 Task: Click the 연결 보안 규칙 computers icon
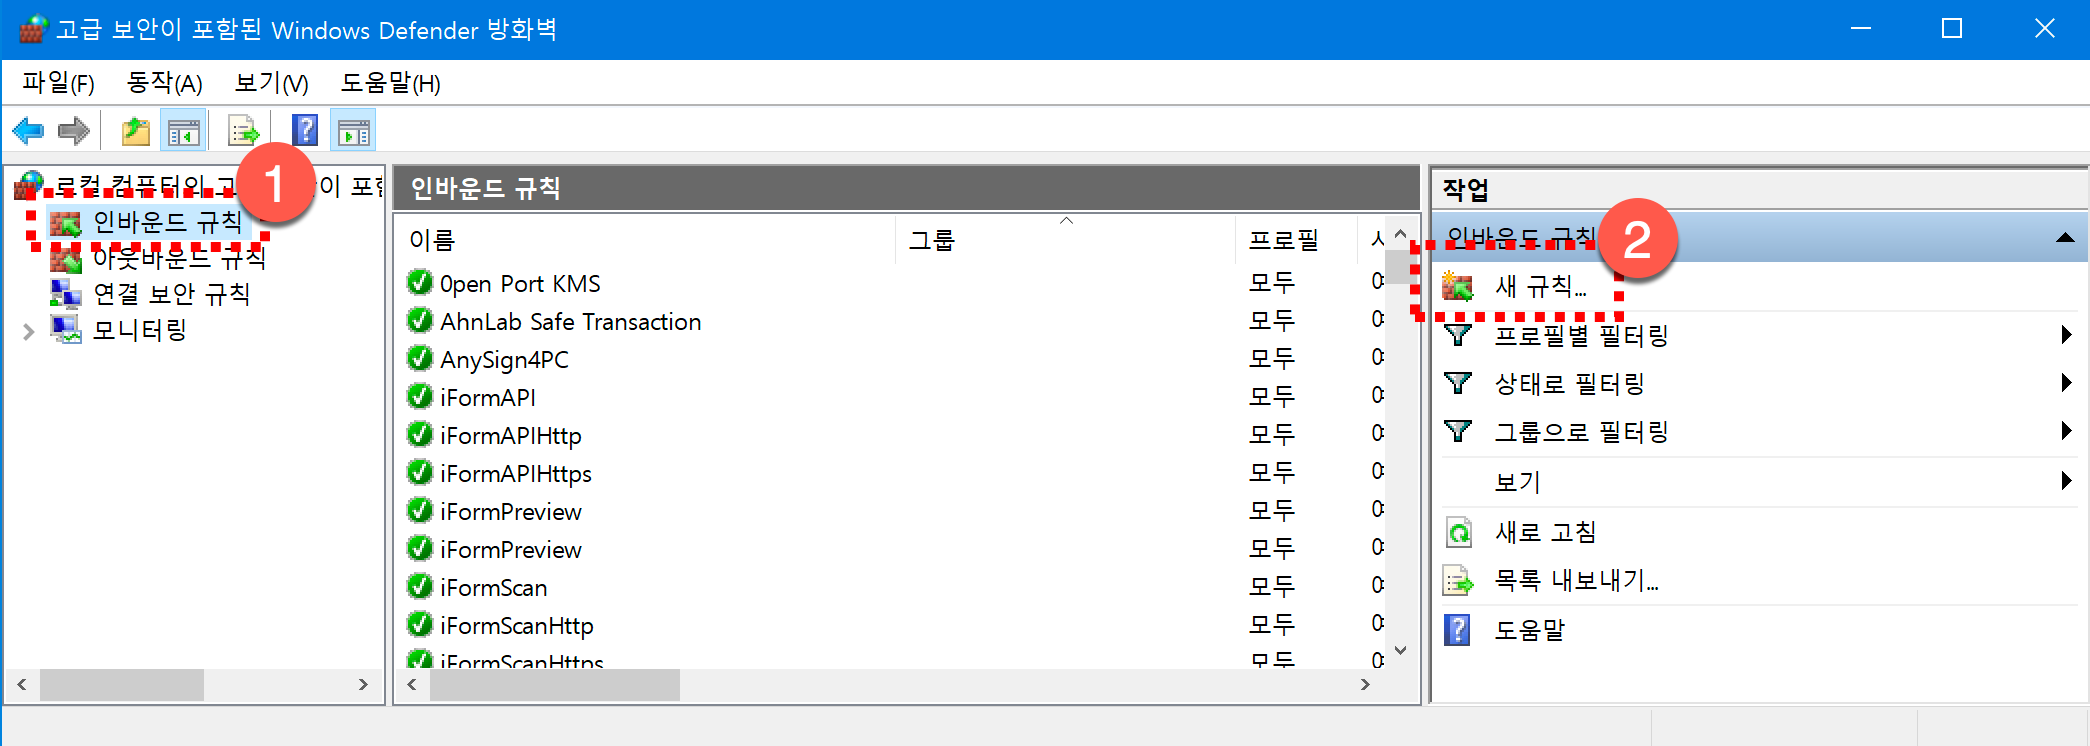pyautogui.click(x=66, y=294)
